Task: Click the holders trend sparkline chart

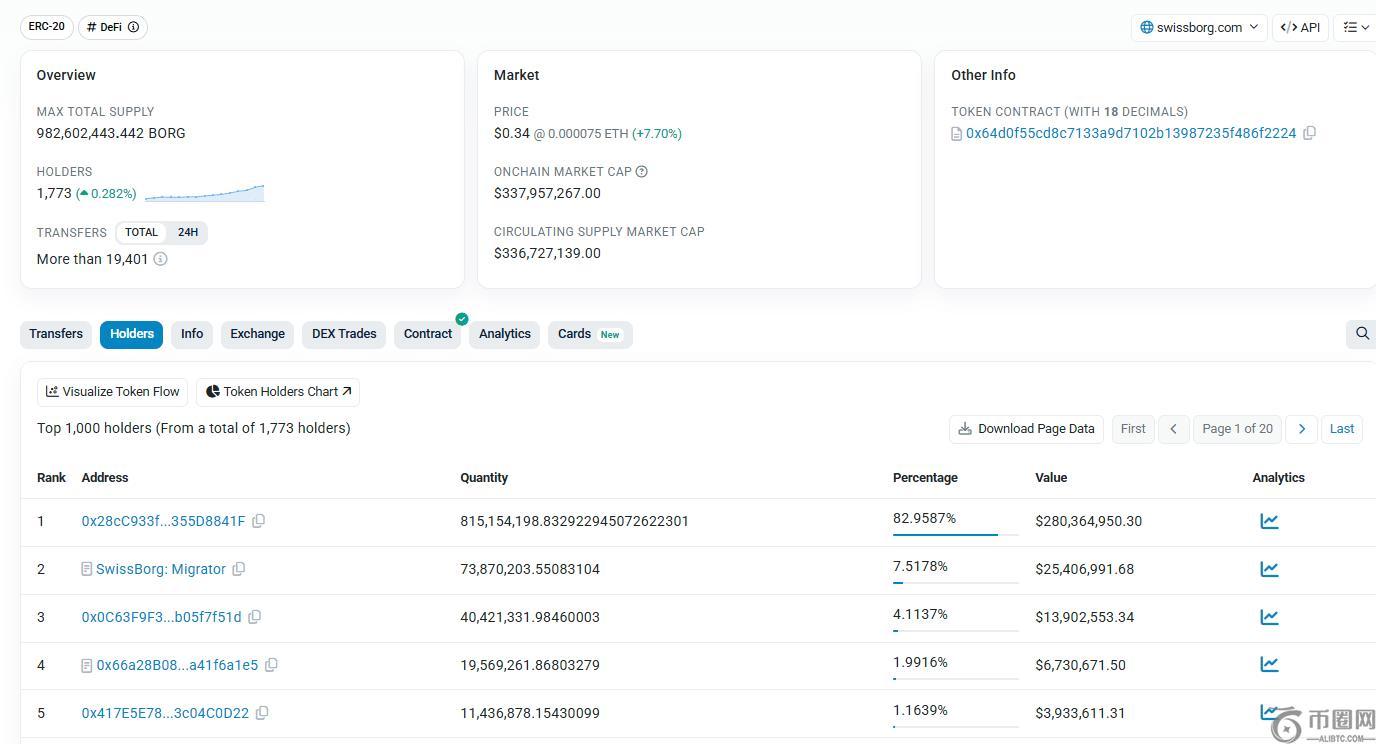Action: tap(204, 193)
